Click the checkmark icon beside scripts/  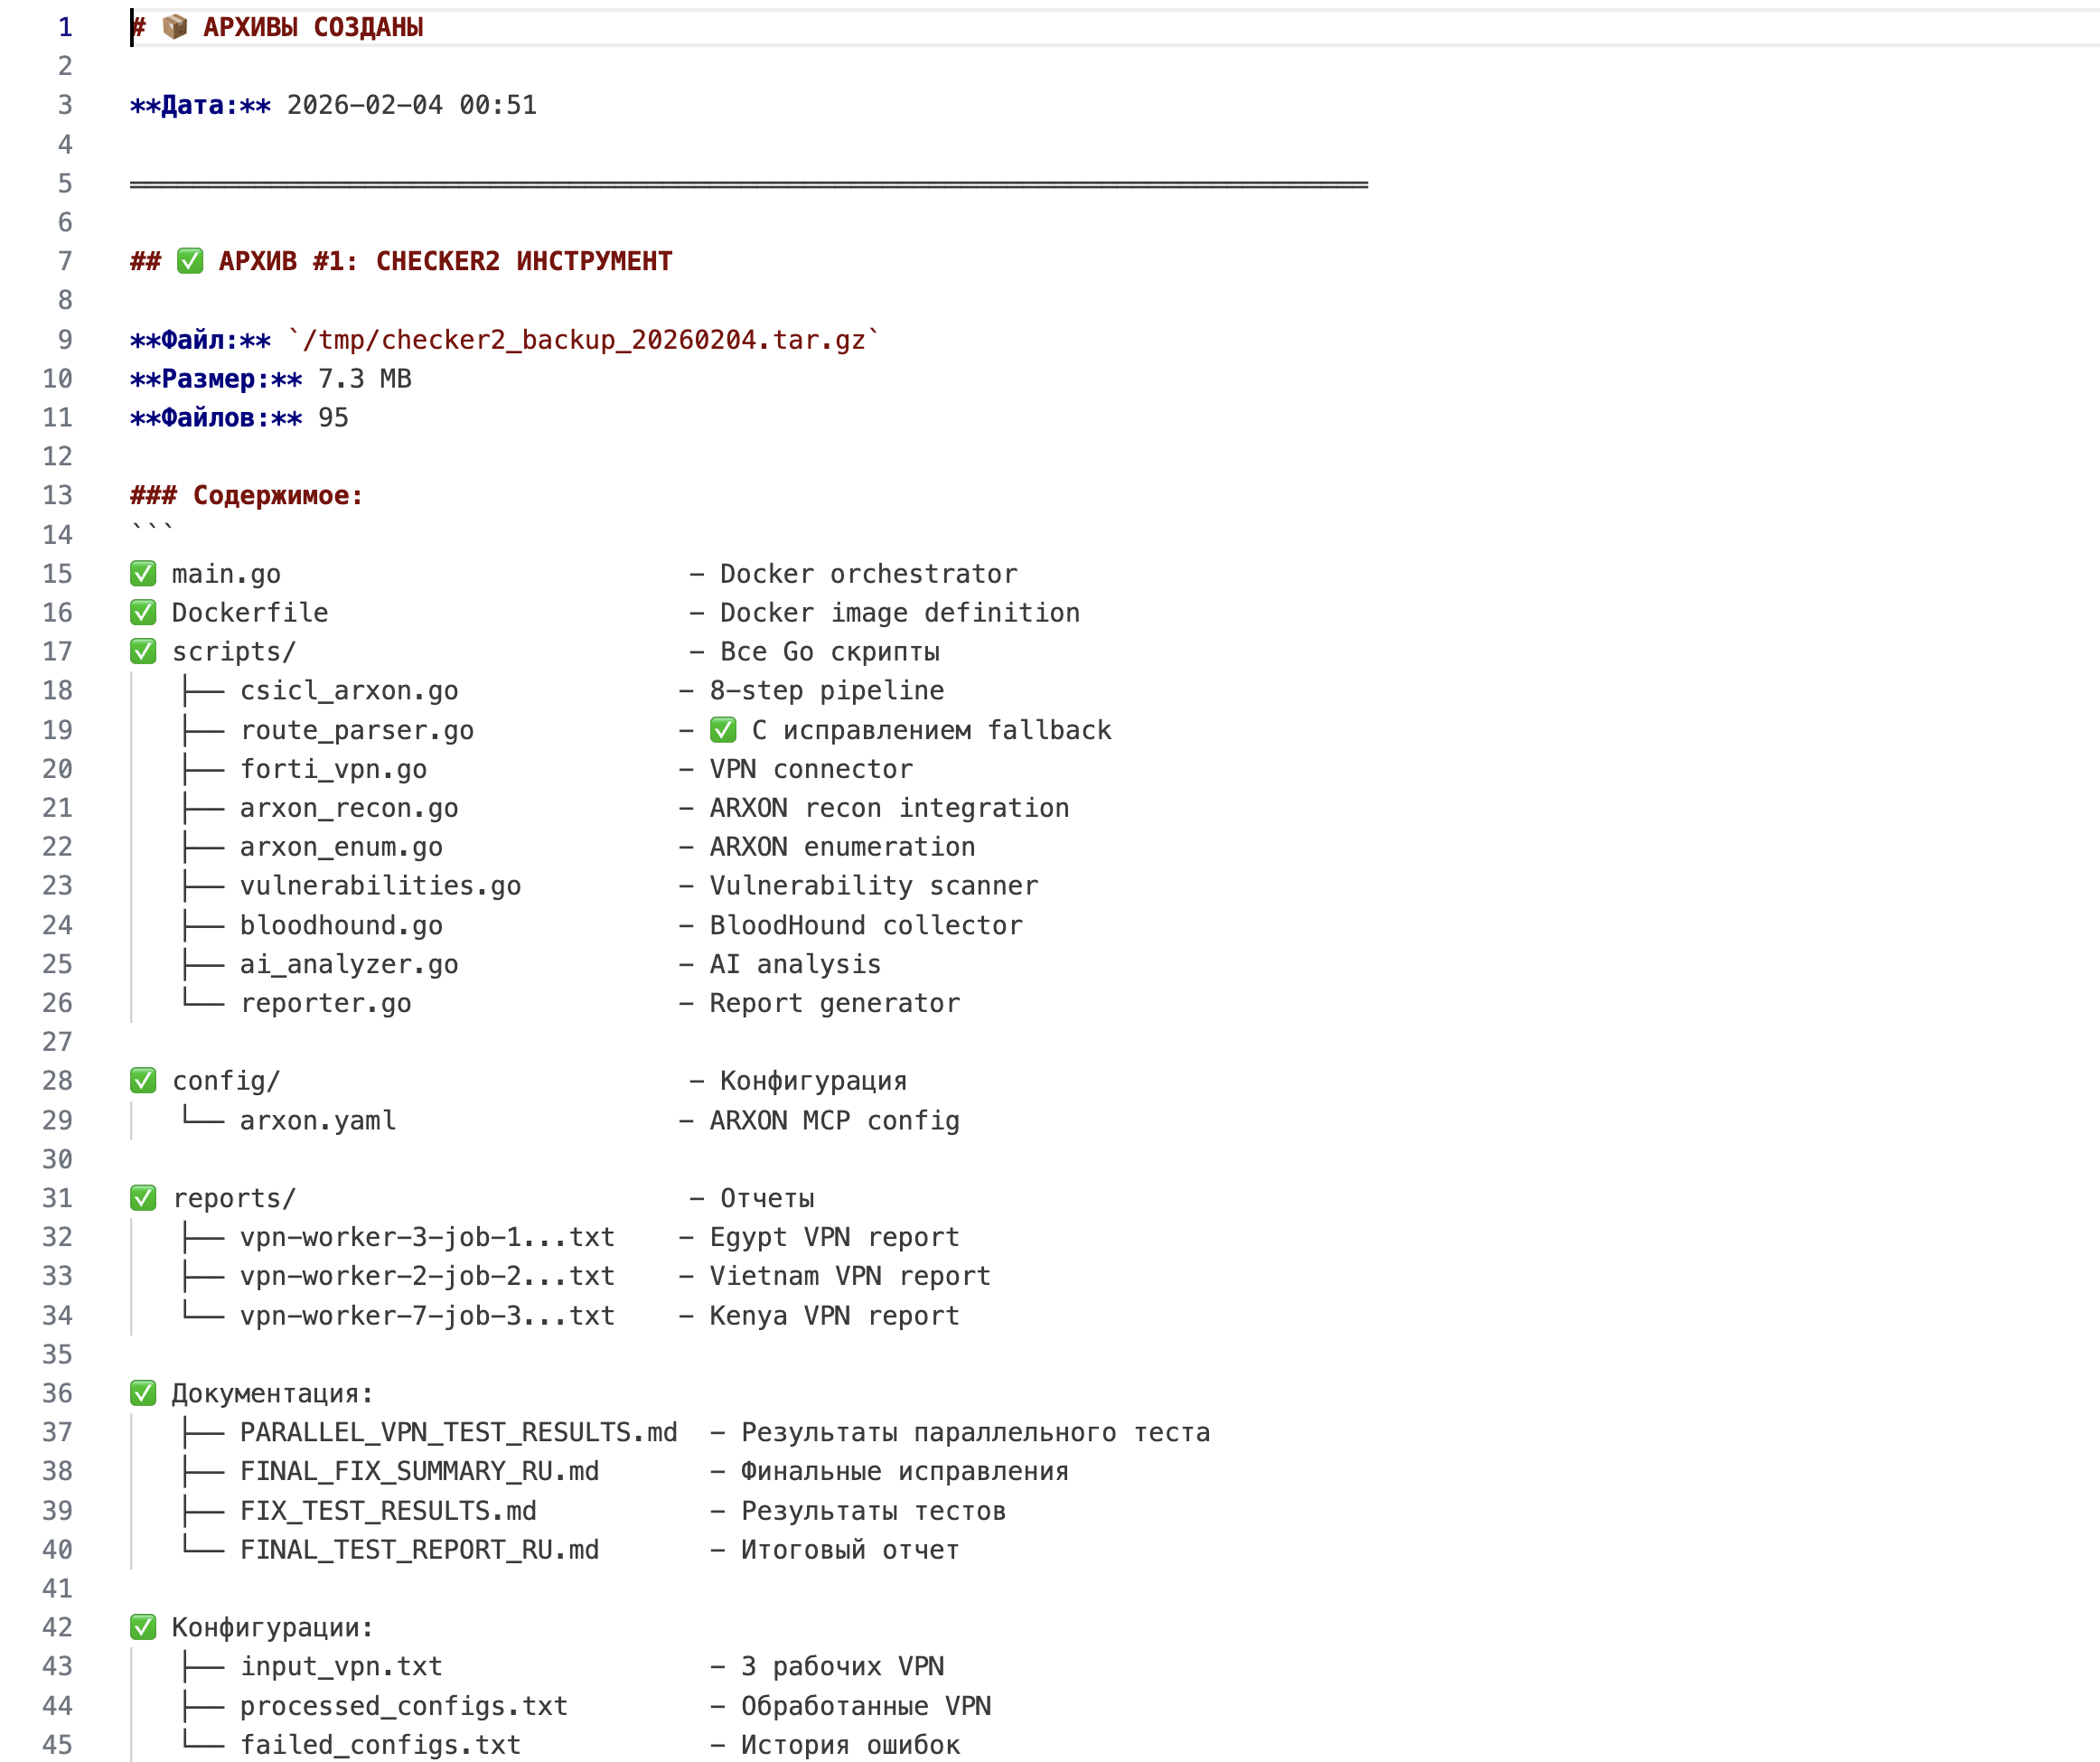click(x=143, y=652)
